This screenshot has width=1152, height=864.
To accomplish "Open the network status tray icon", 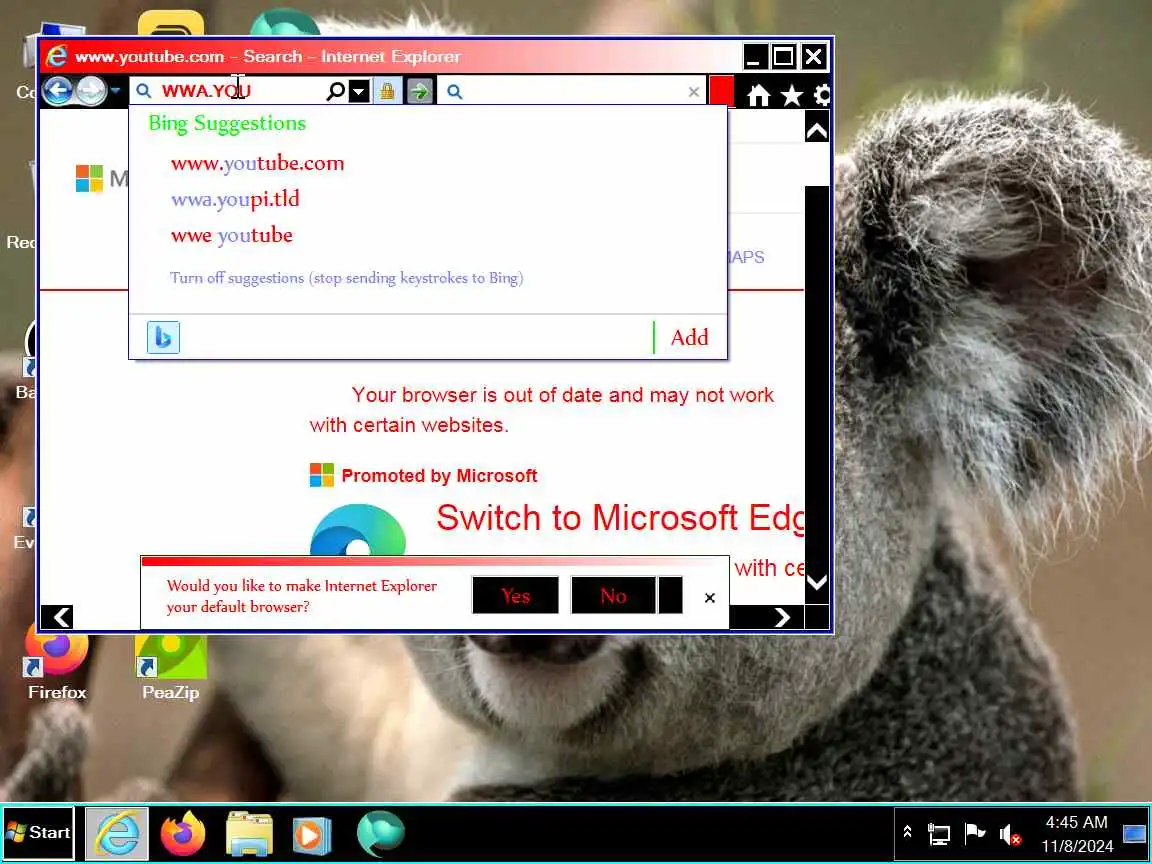I will [x=939, y=834].
